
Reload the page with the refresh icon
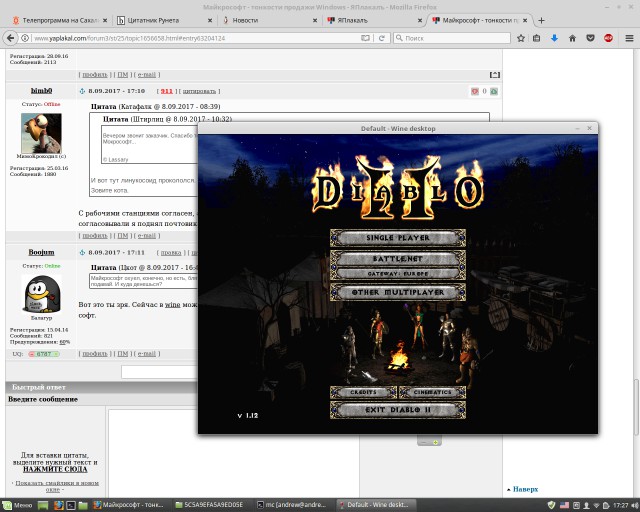point(382,38)
